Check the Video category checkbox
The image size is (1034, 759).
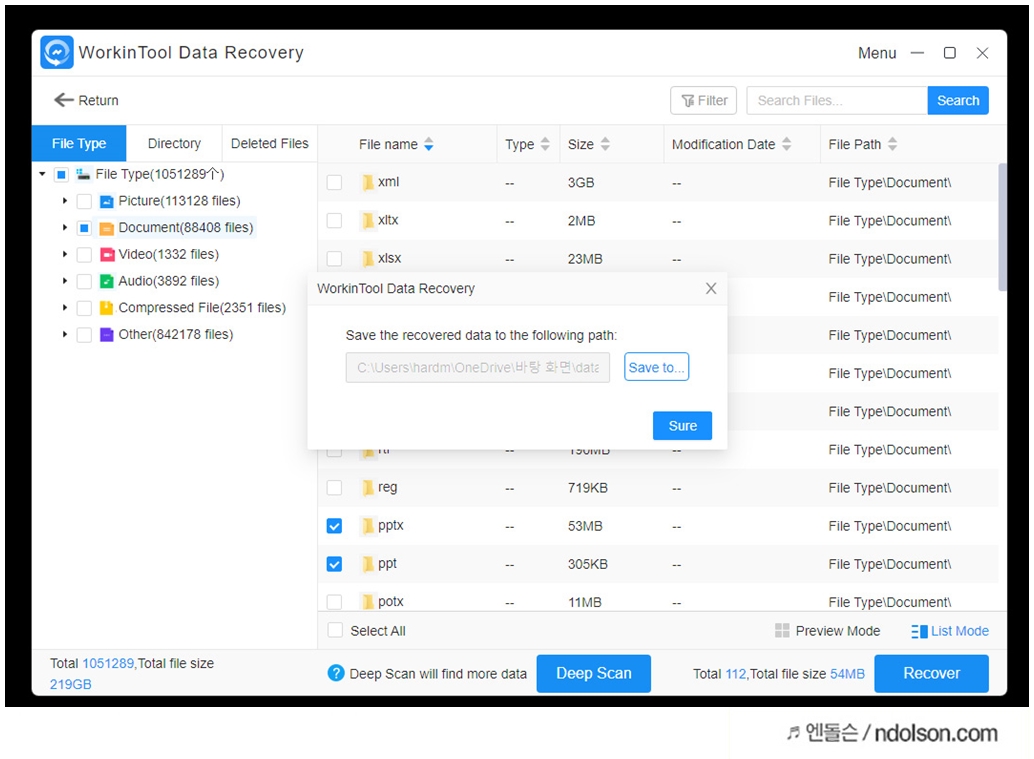click(x=84, y=255)
